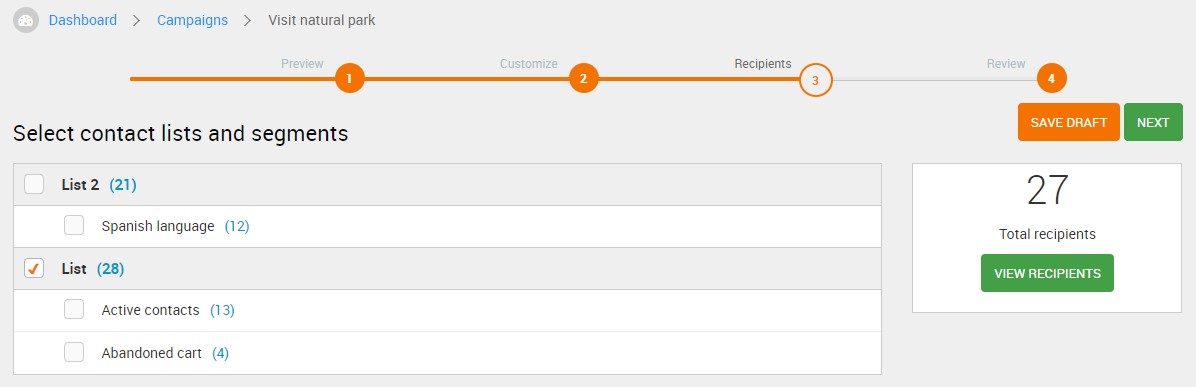The width and height of the screenshot is (1196, 387).
Task: Select the Abandoned cart segment checkbox
Action: click(74, 352)
